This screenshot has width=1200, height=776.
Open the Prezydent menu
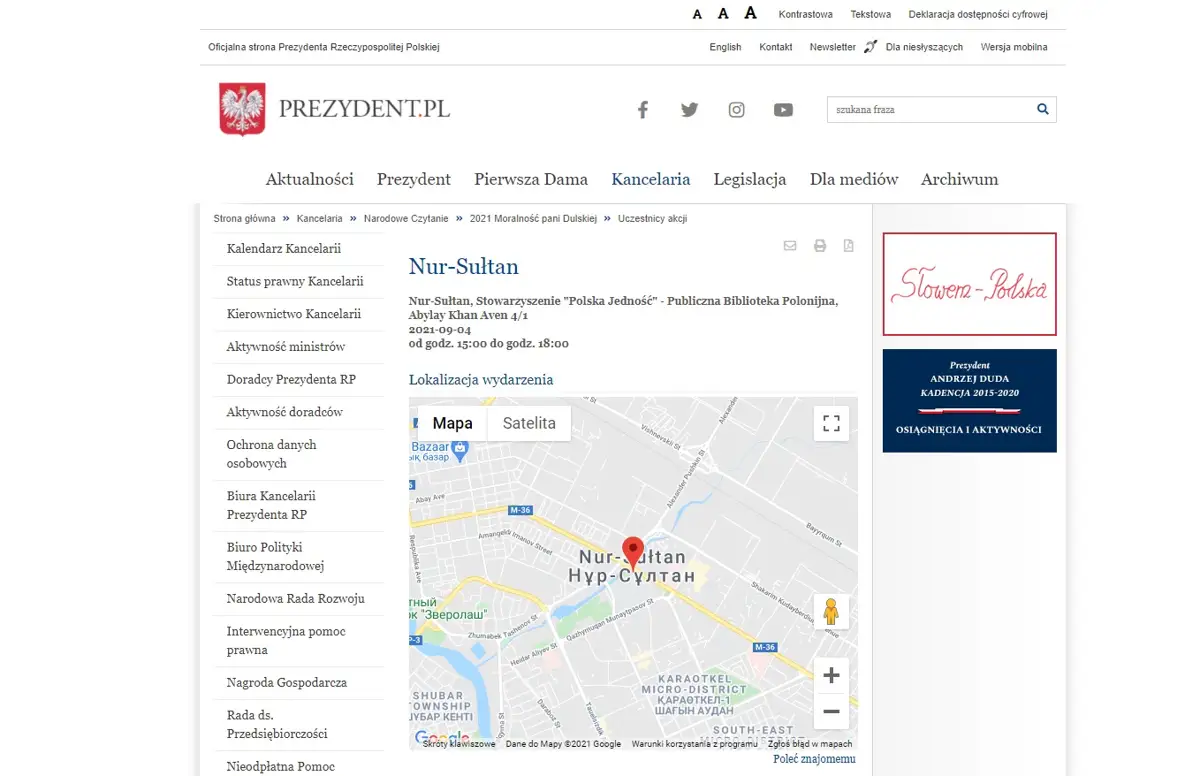(x=414, y=180)
